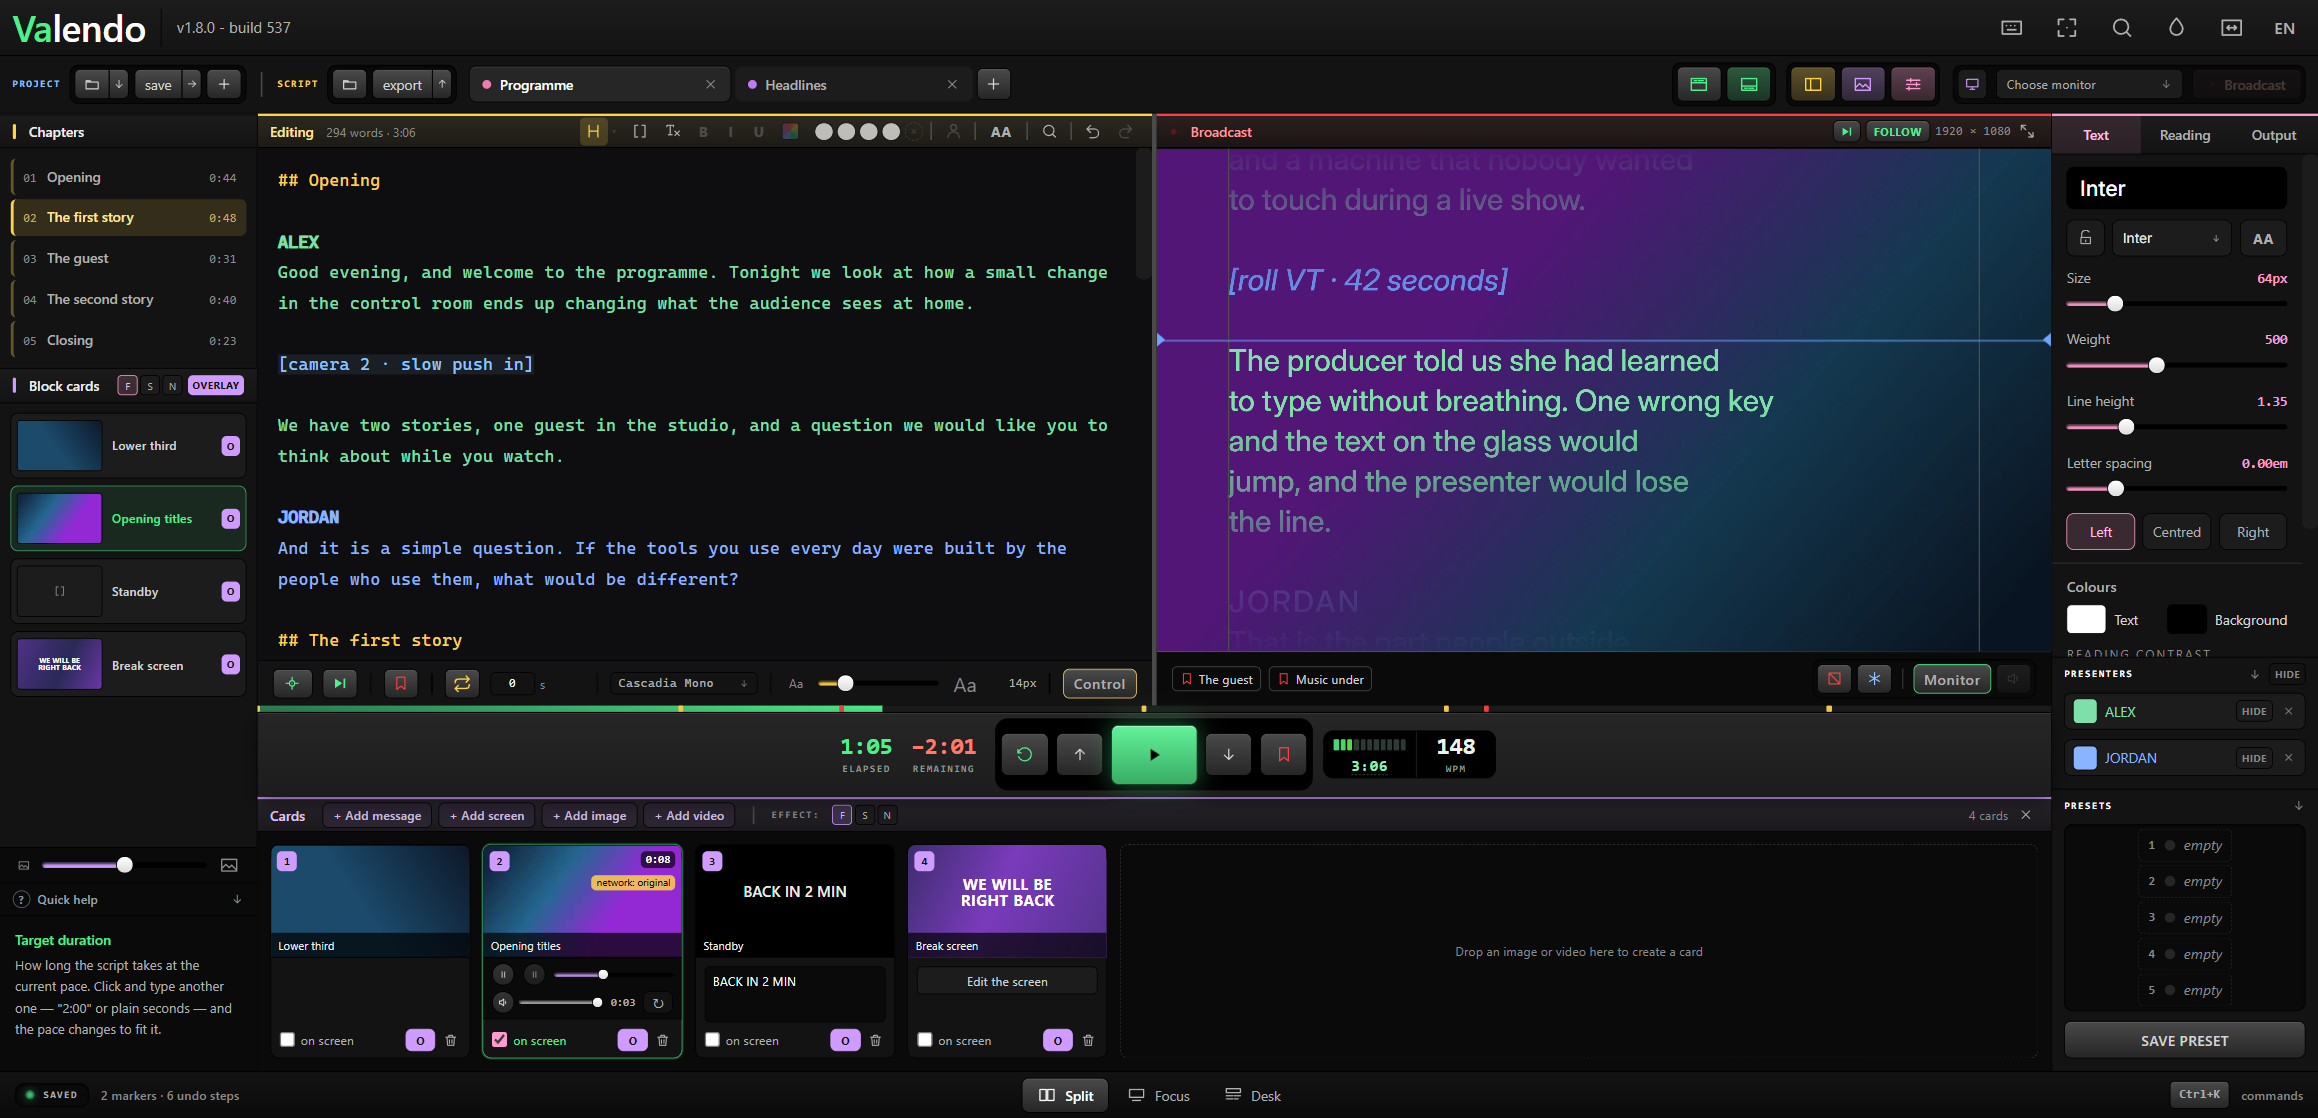Jump to 'Music under' bookmark
Screen dimensions: 2318x1118
coord(1320,679)
